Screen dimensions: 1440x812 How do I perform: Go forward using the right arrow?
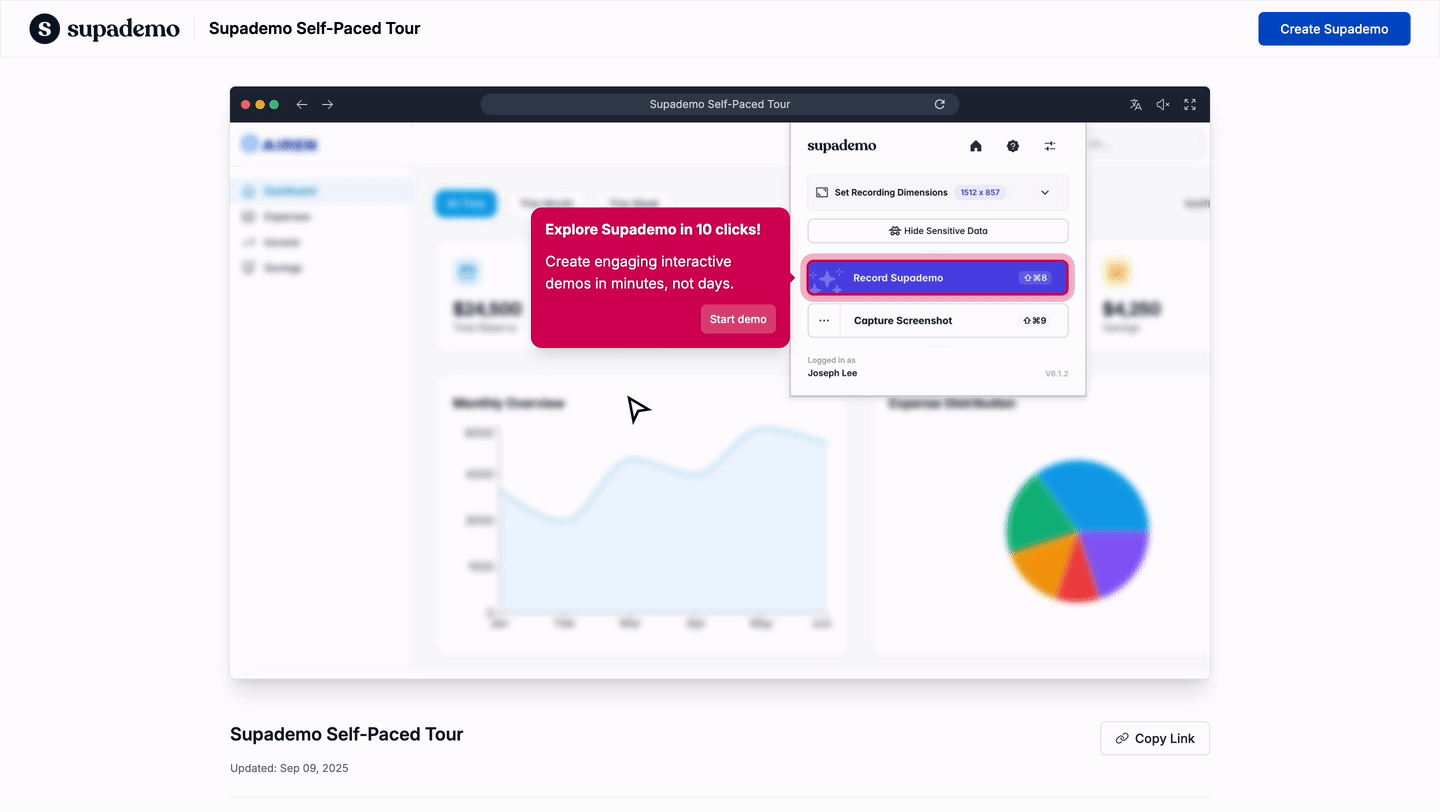pos(327,104)
